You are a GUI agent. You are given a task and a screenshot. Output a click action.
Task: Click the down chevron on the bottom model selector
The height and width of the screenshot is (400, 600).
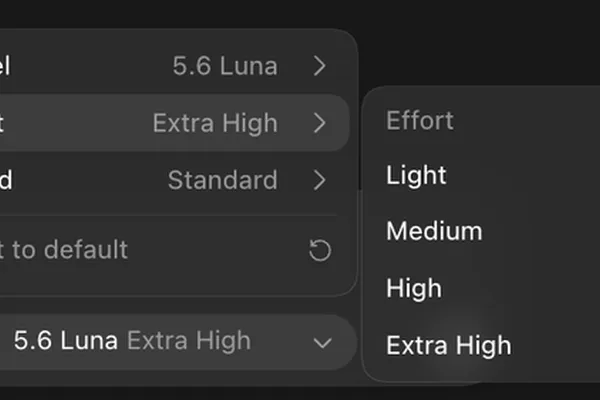[x=323, y=343]
